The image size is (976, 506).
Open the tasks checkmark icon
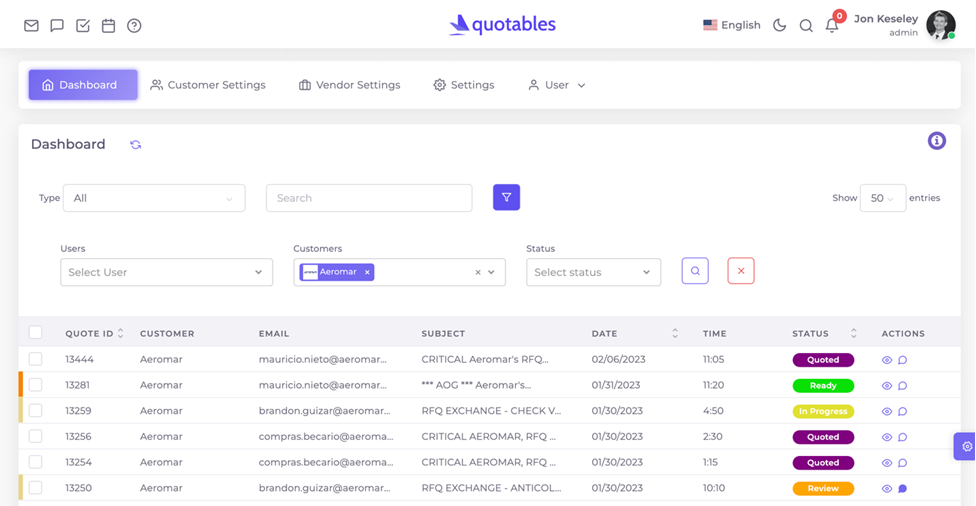[x=83, y=26]
